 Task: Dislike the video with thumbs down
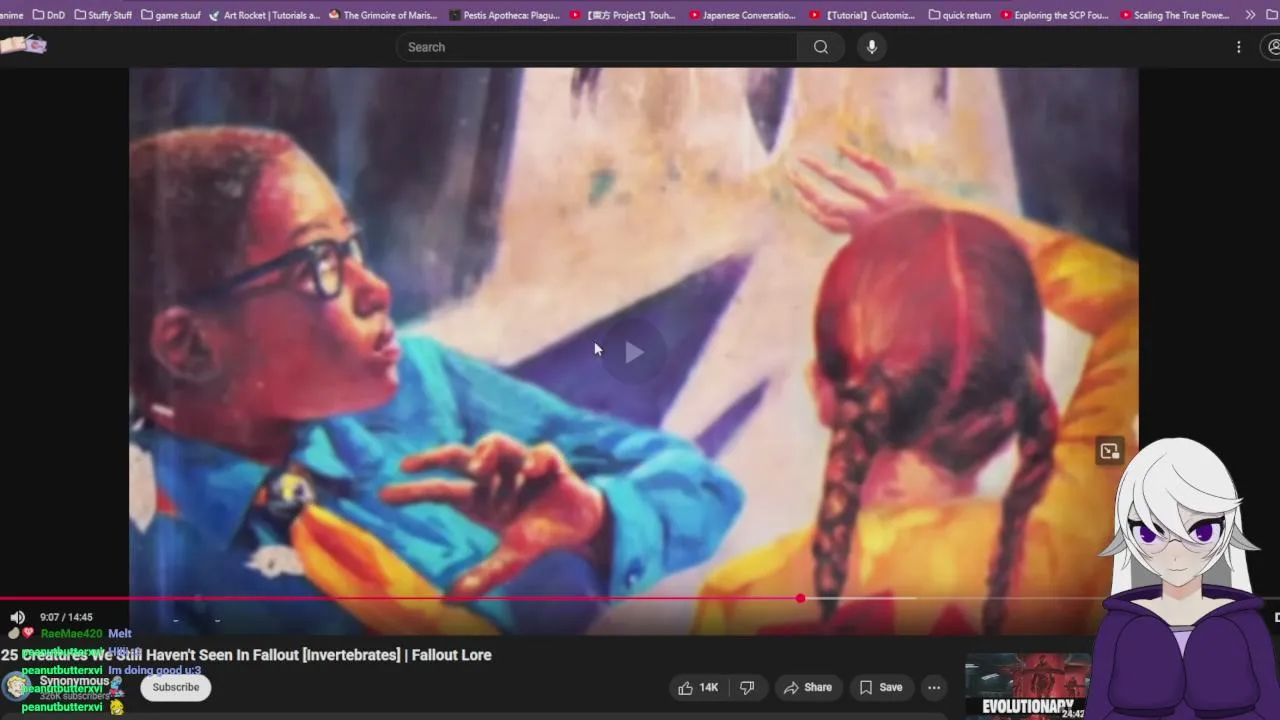tap(747, 687)
